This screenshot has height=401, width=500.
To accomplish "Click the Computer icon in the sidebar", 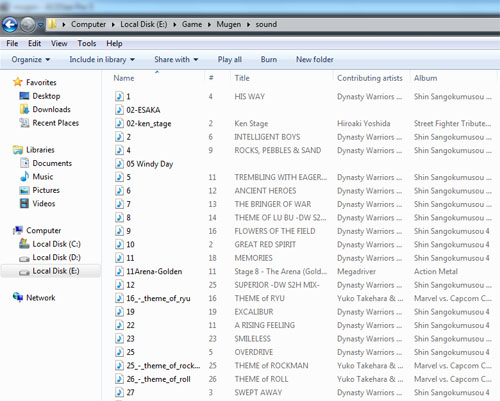I will (x=18, y=230).
